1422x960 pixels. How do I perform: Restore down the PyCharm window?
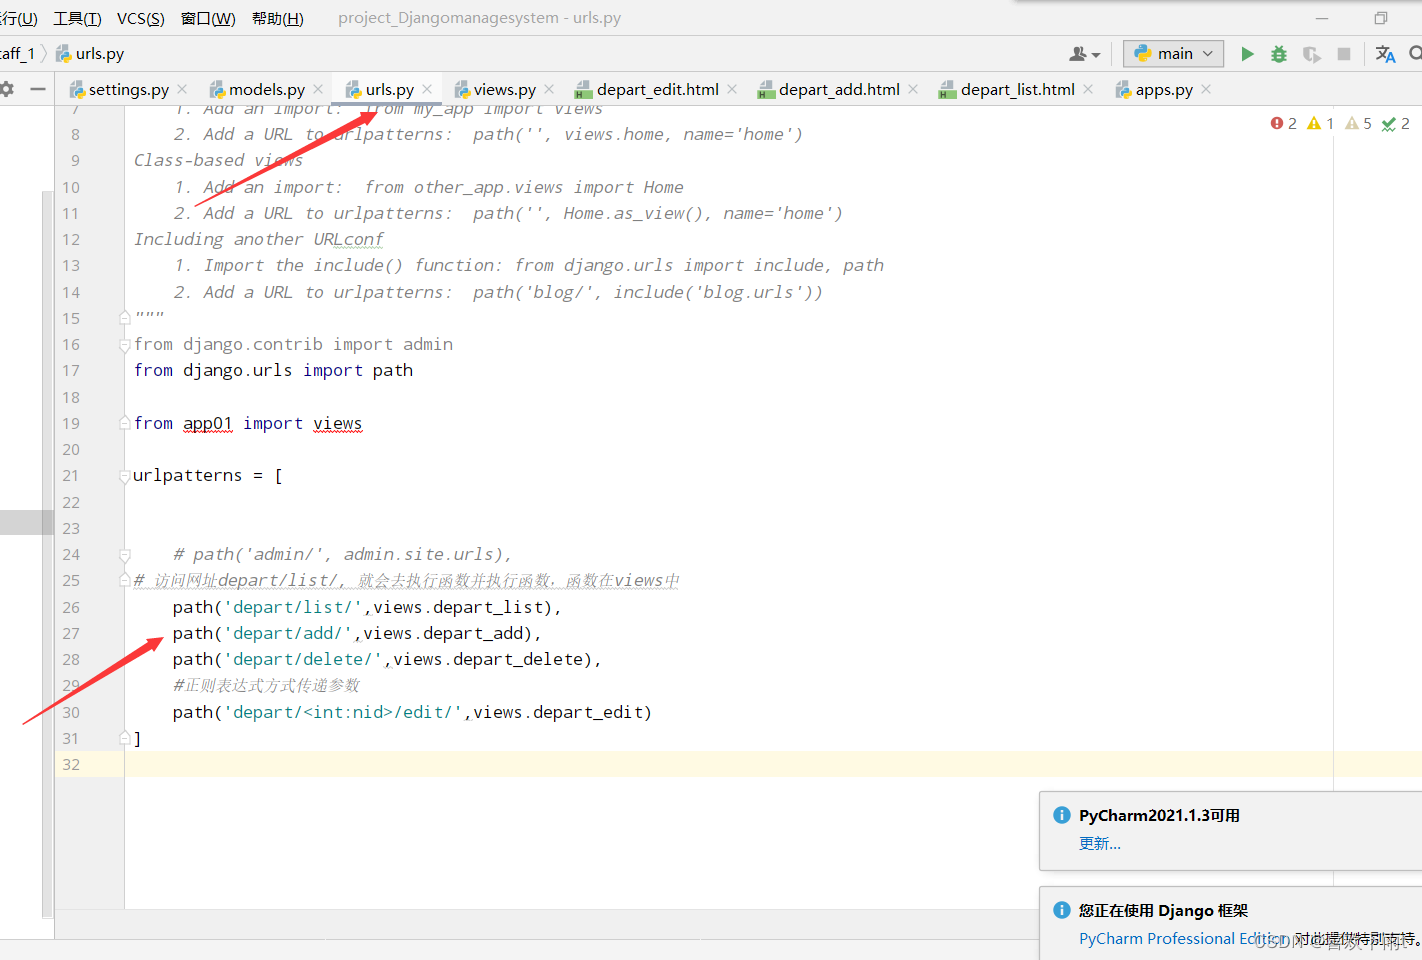(1381, 18)
